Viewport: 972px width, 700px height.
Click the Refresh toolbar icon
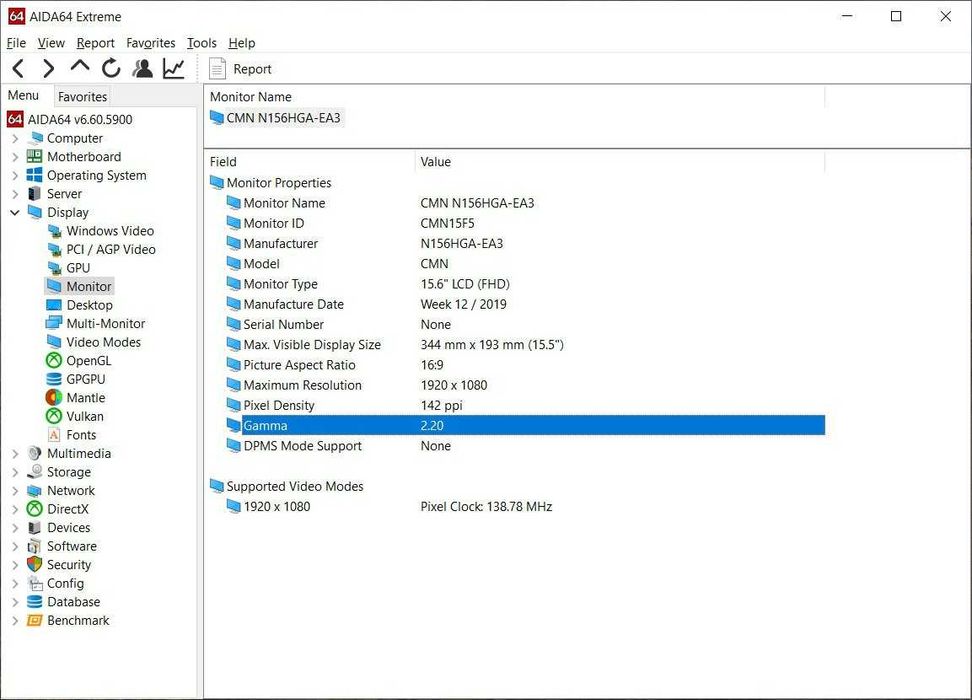tap(111, 68)
